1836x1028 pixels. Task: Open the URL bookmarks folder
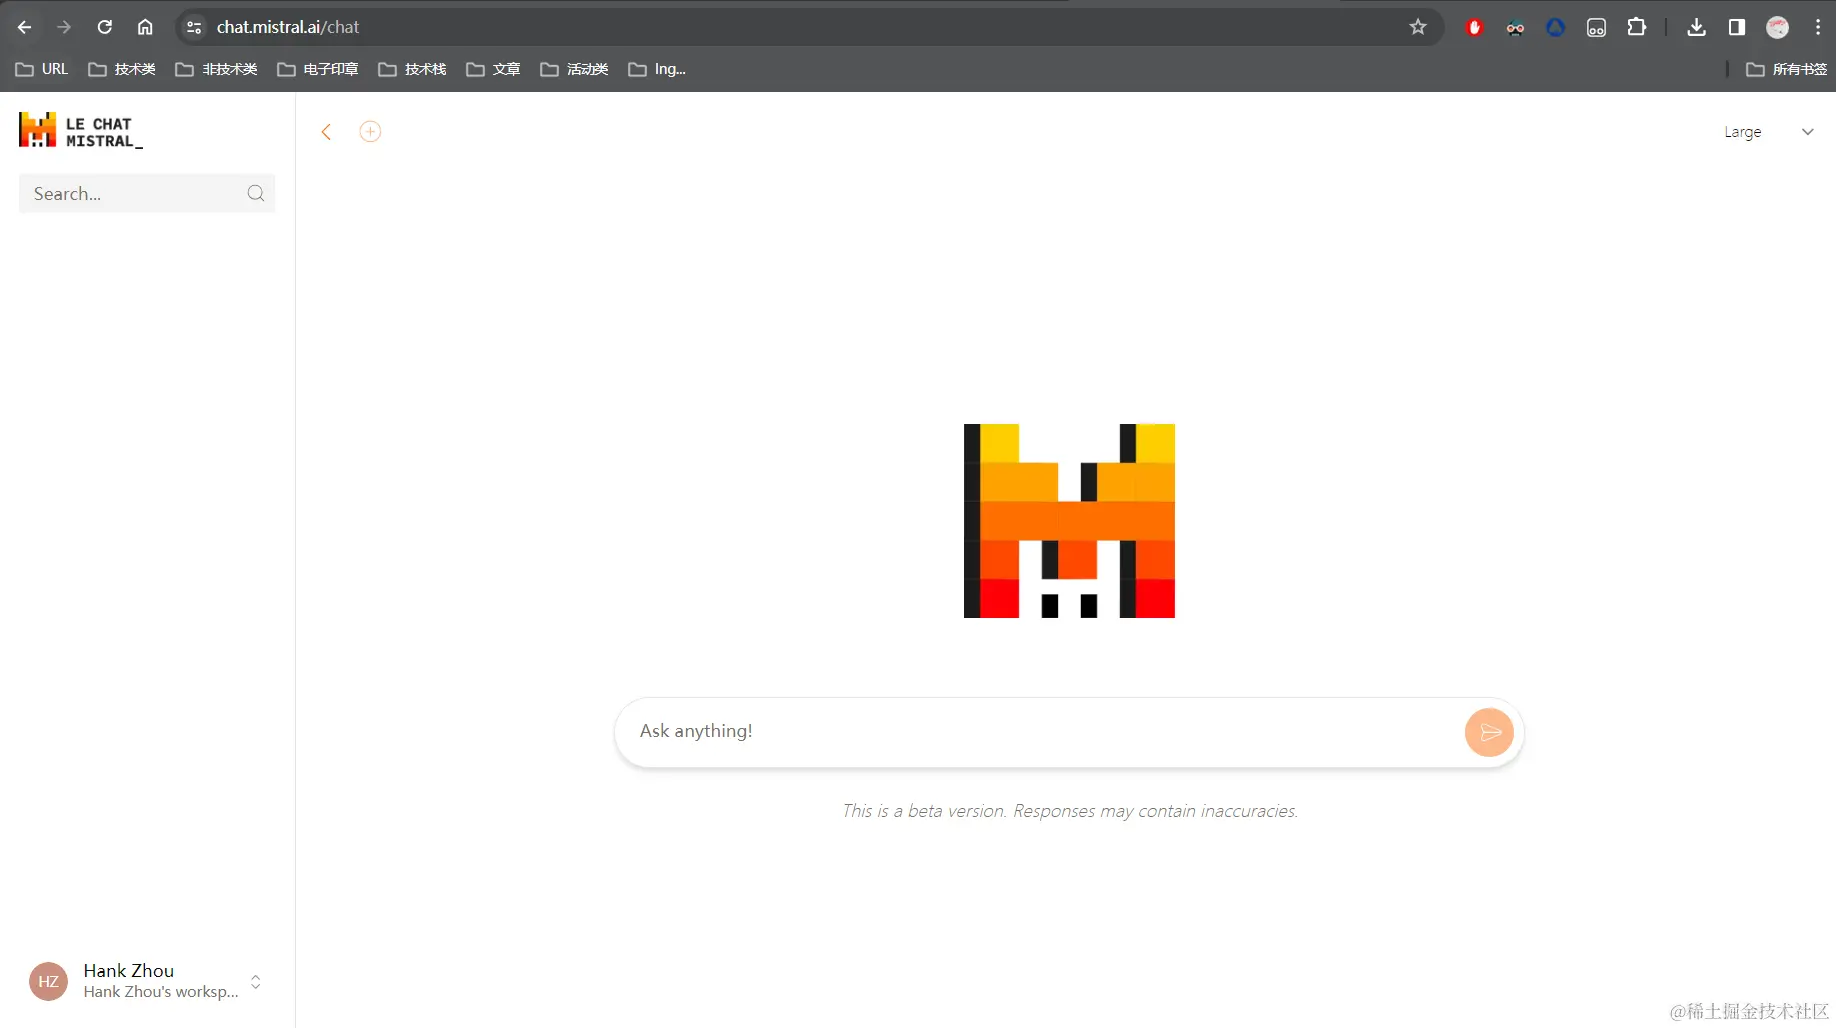coord(42,69)
